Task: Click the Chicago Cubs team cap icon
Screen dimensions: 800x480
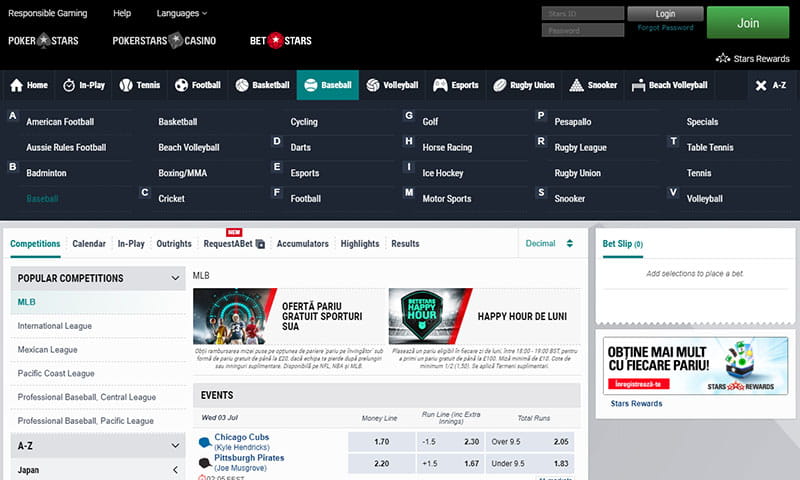Action: (x=205, y=442)
